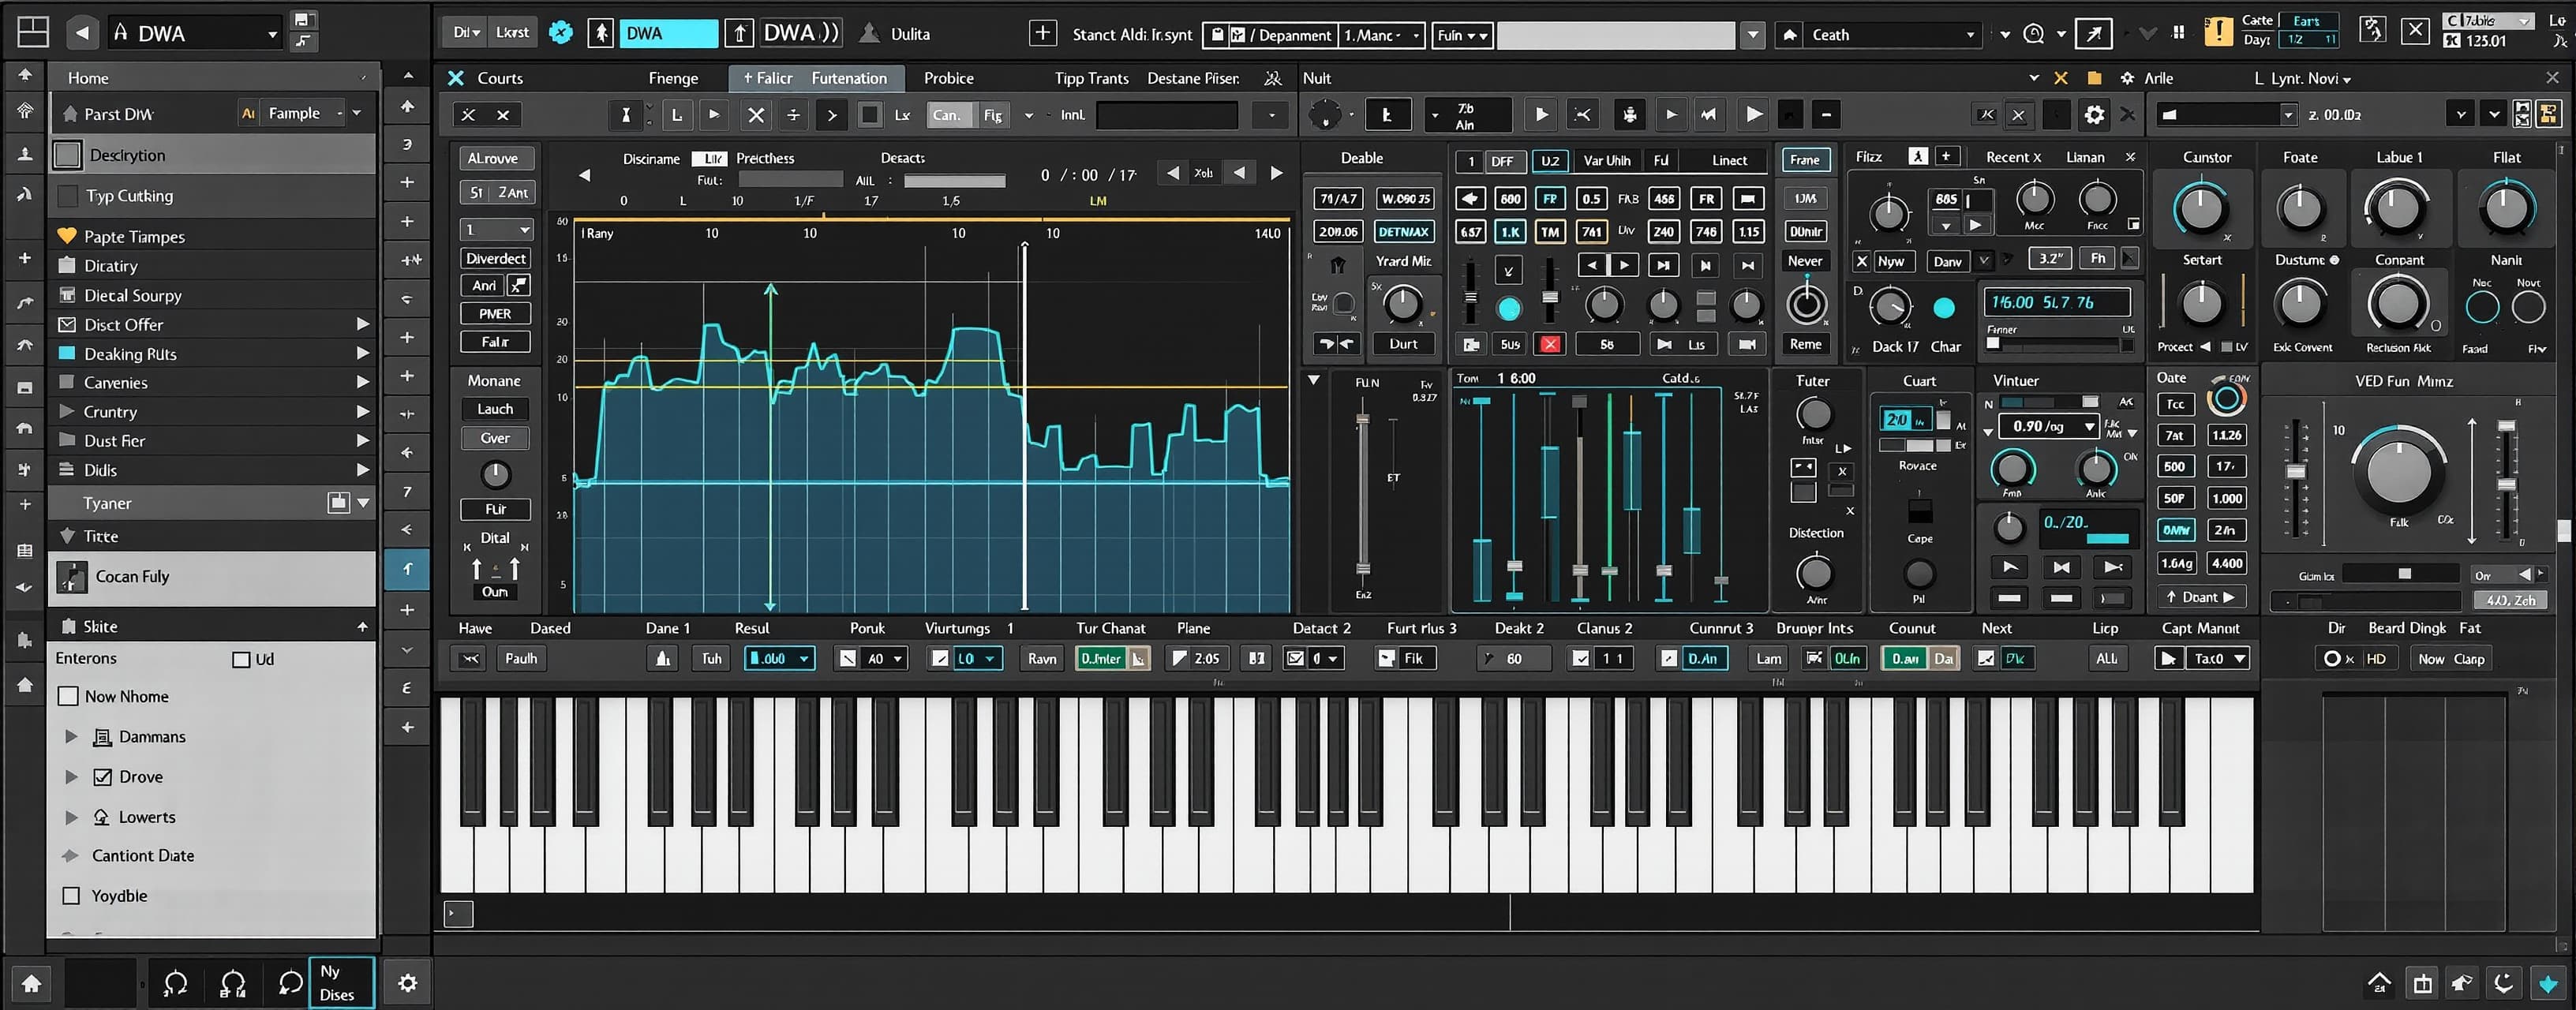Viewport: 2576px width, 1010px height.
Task: Toggle the Ud checkbox
Action: click(x=241, y=659)
